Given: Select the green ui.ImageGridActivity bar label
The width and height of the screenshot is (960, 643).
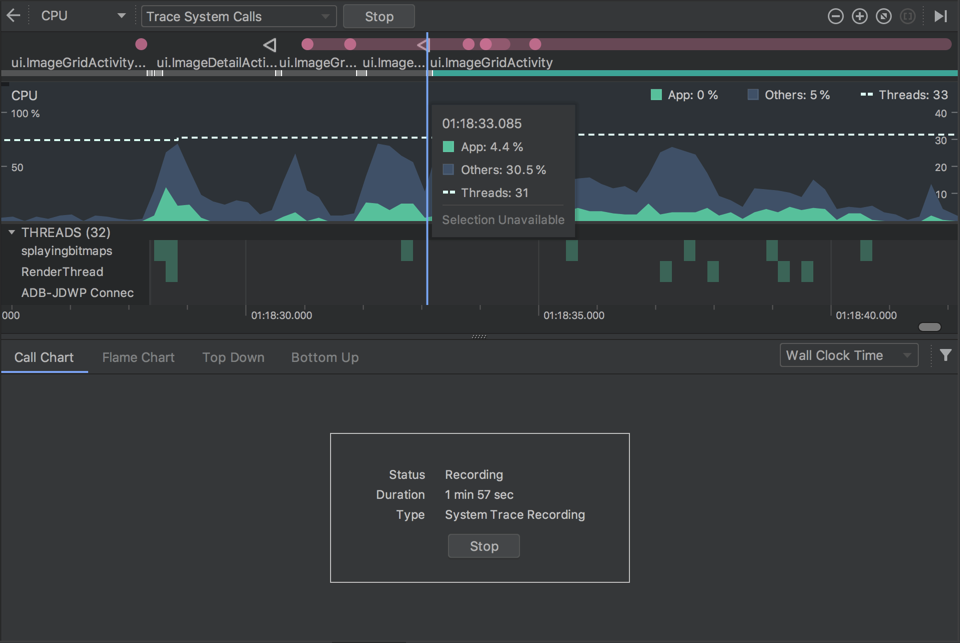Looking at the screenshot, I should [491, 62].
